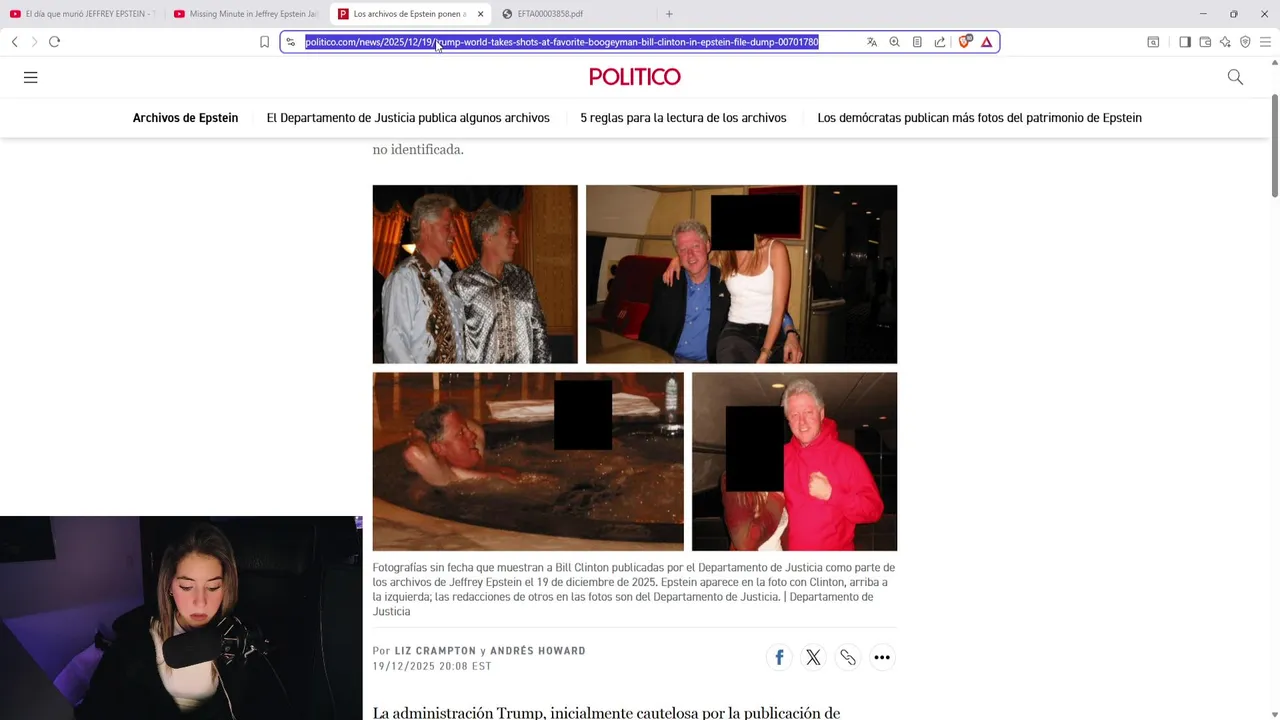Toggle the browser sidebar panel
The image size is (1280, 720).
point(1185,42)
